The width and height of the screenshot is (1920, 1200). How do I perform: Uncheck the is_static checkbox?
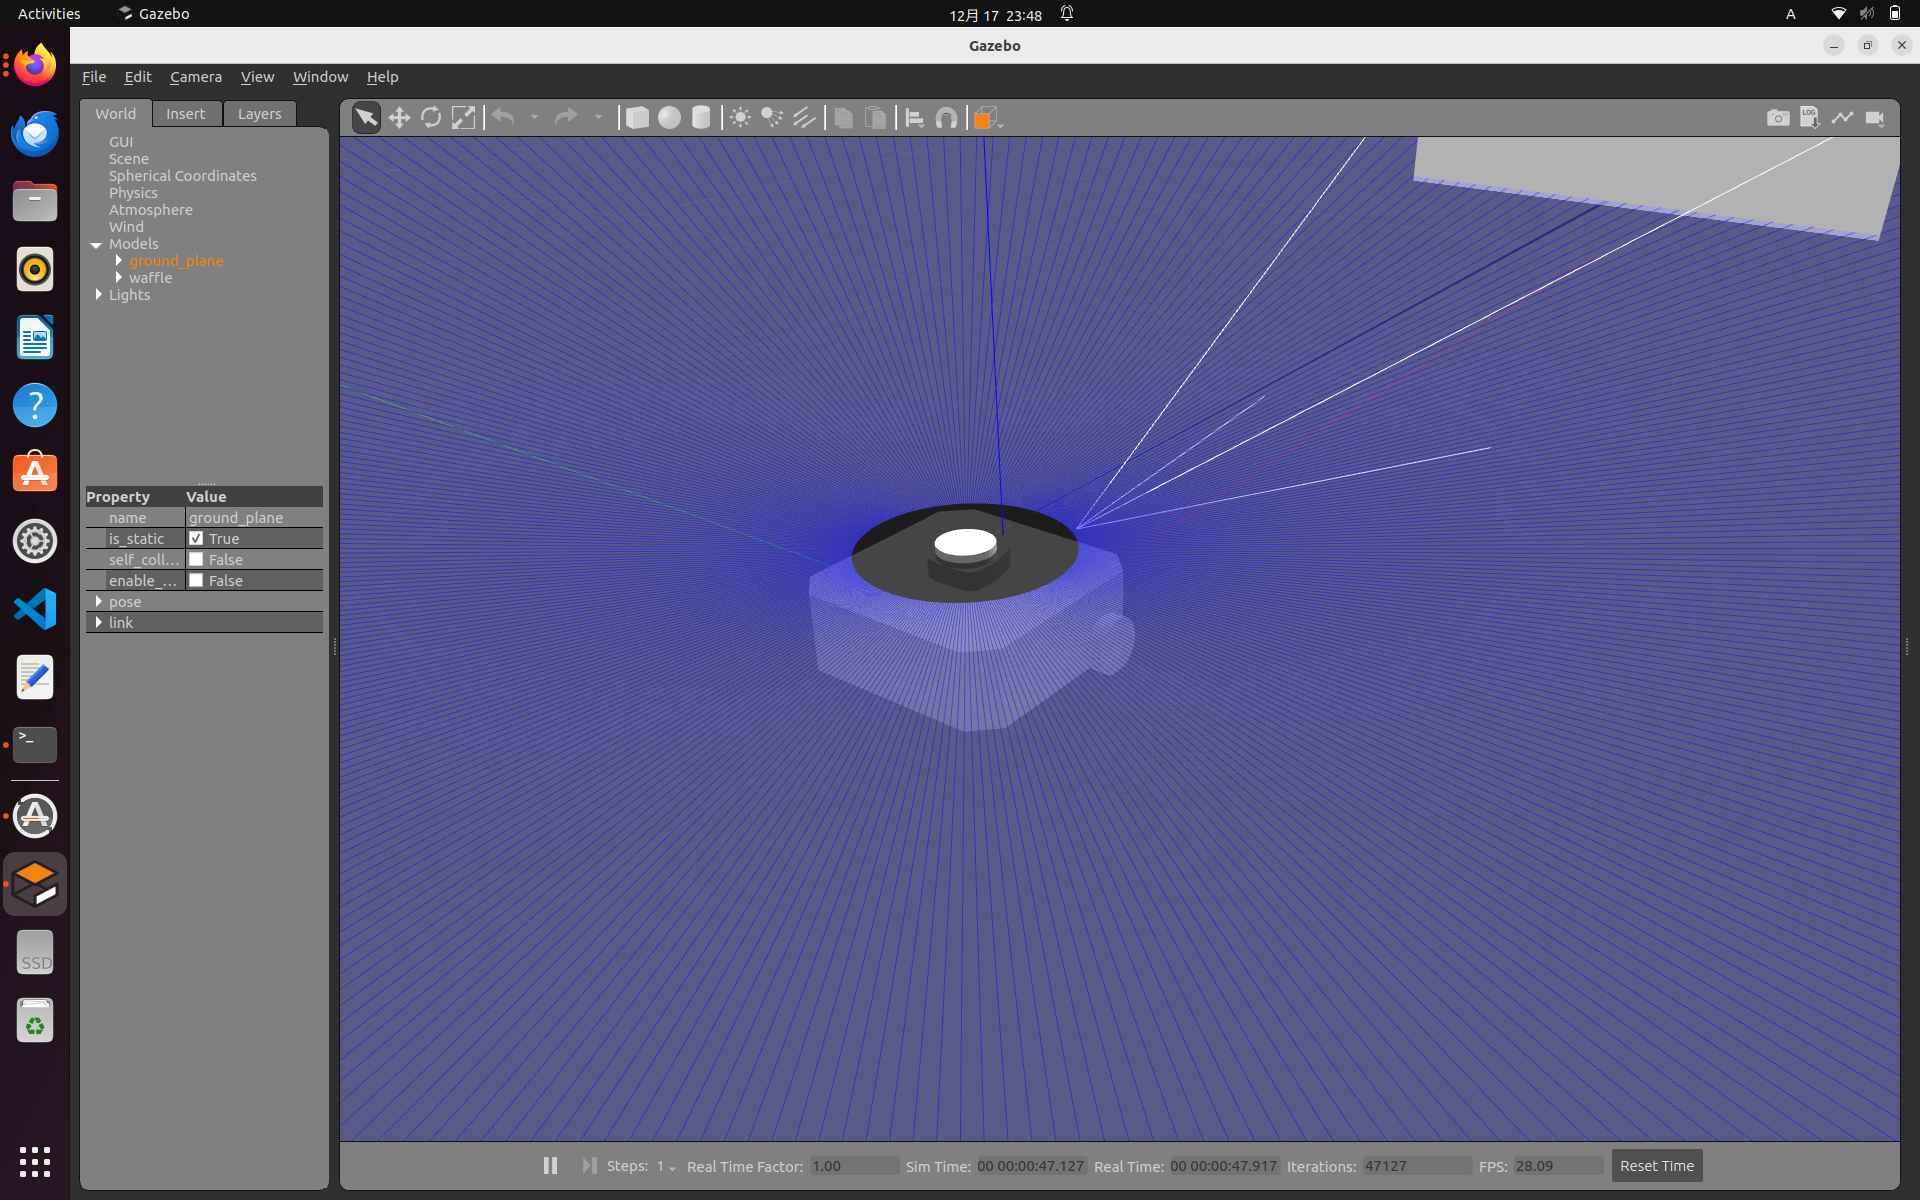(196, 538)
